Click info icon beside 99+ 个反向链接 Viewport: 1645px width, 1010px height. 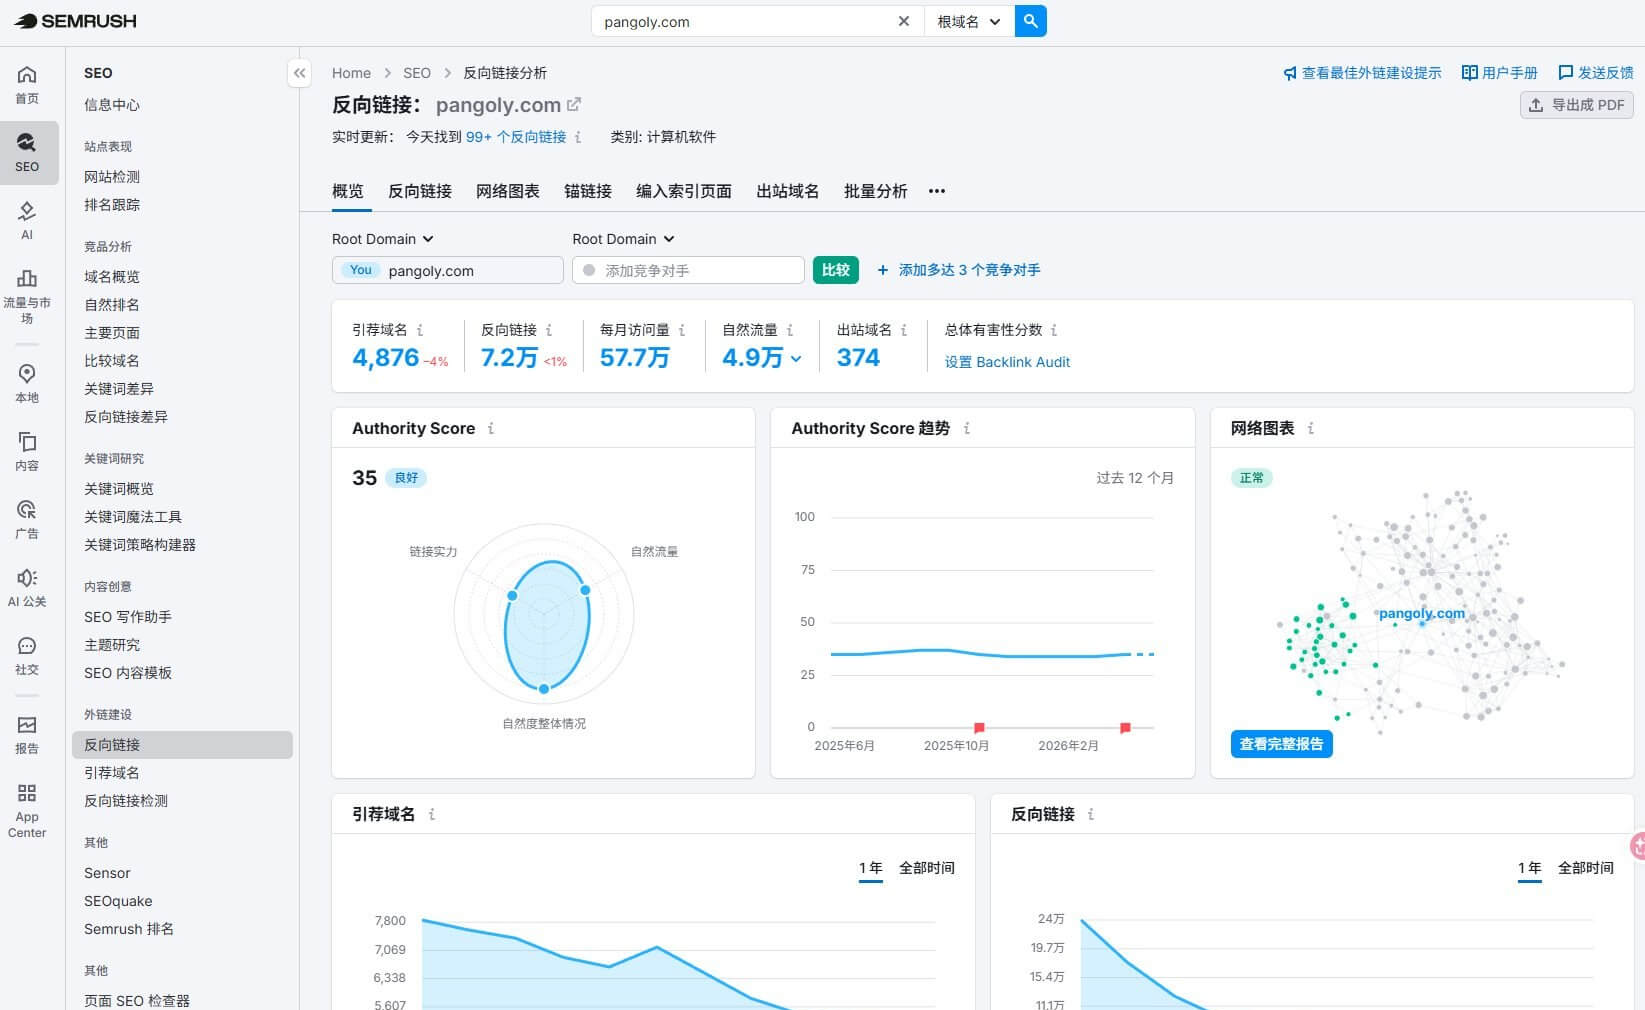(578, 137)
